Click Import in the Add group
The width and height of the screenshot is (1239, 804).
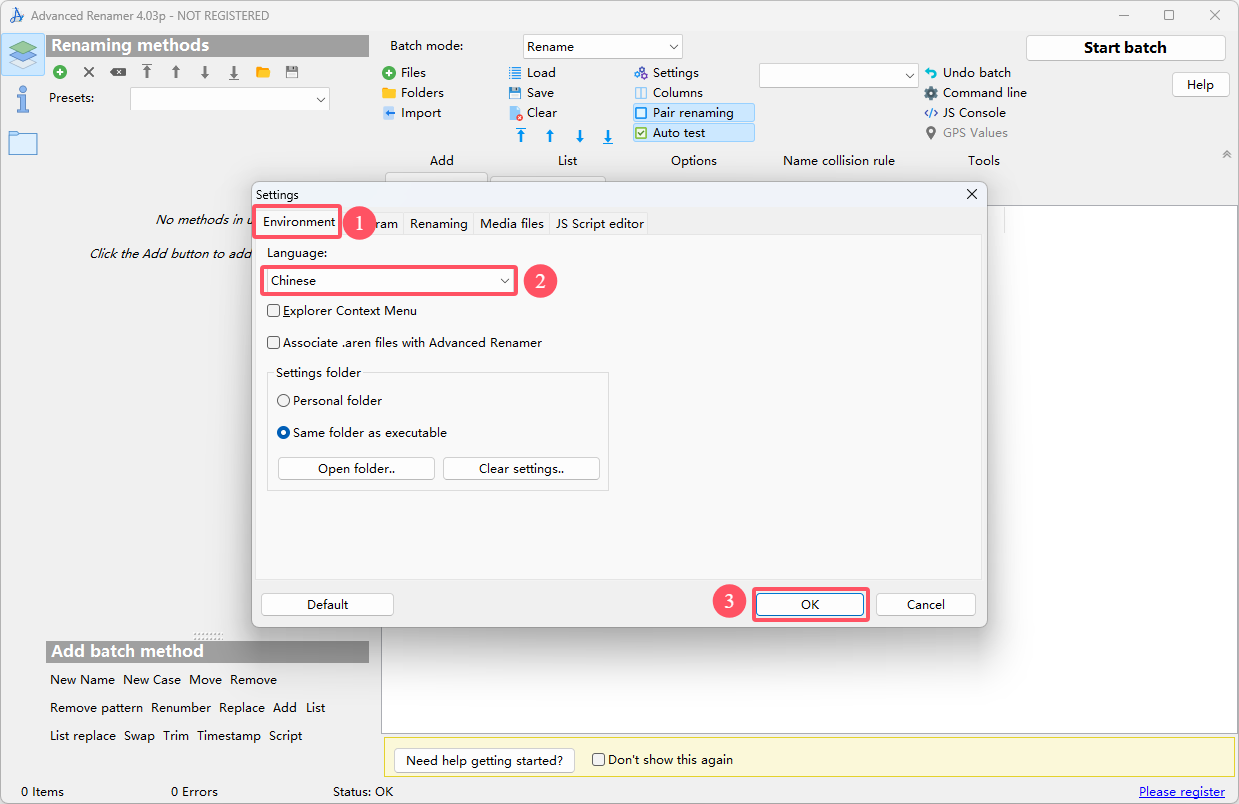(412, 113)
